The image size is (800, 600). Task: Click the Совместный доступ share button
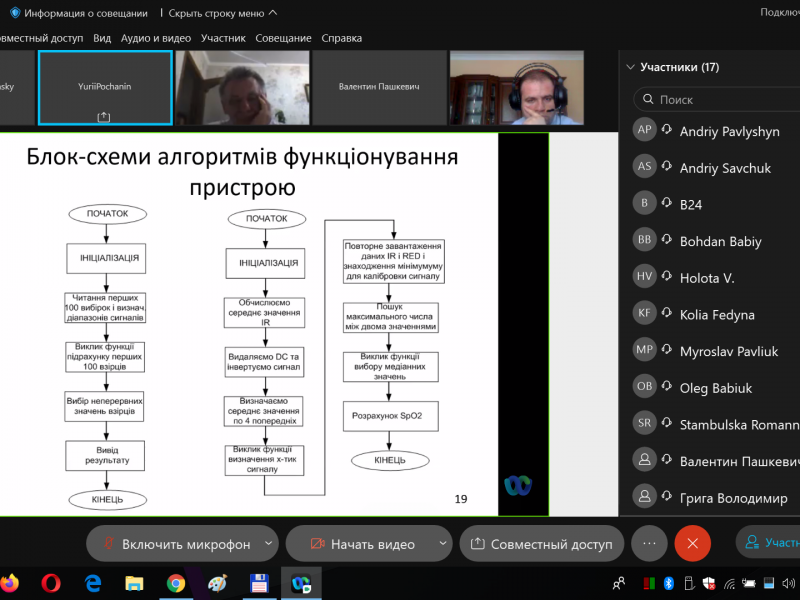(541, 544)
